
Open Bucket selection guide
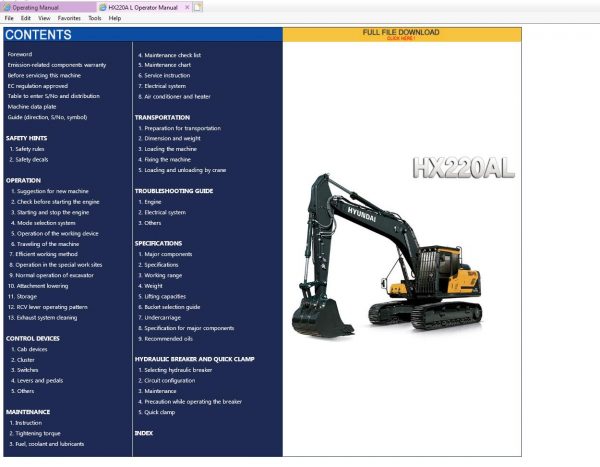[x=169, y=307]
